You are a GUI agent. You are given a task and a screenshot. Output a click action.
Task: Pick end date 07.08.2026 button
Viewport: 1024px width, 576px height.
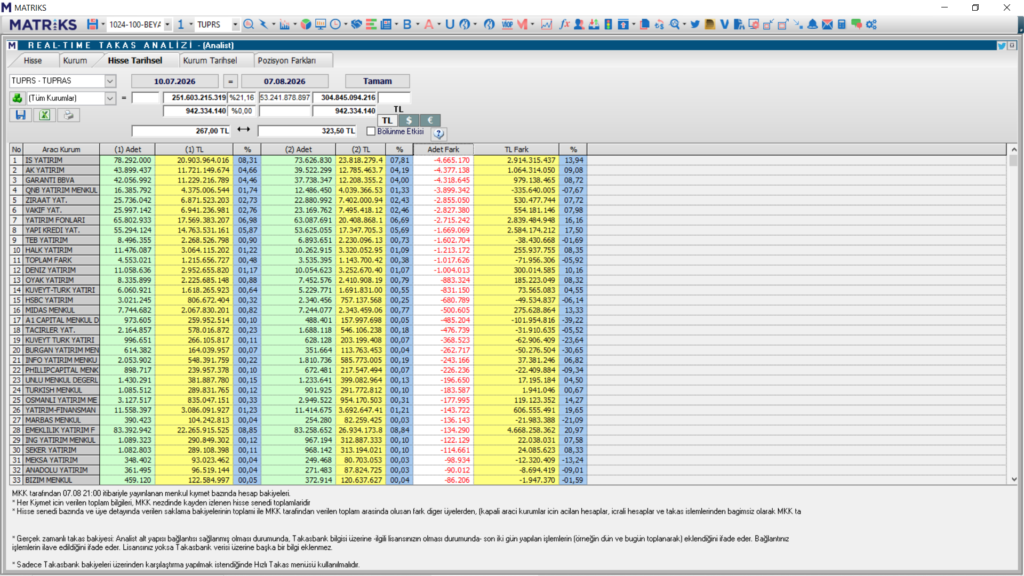(x=285, y=81)
